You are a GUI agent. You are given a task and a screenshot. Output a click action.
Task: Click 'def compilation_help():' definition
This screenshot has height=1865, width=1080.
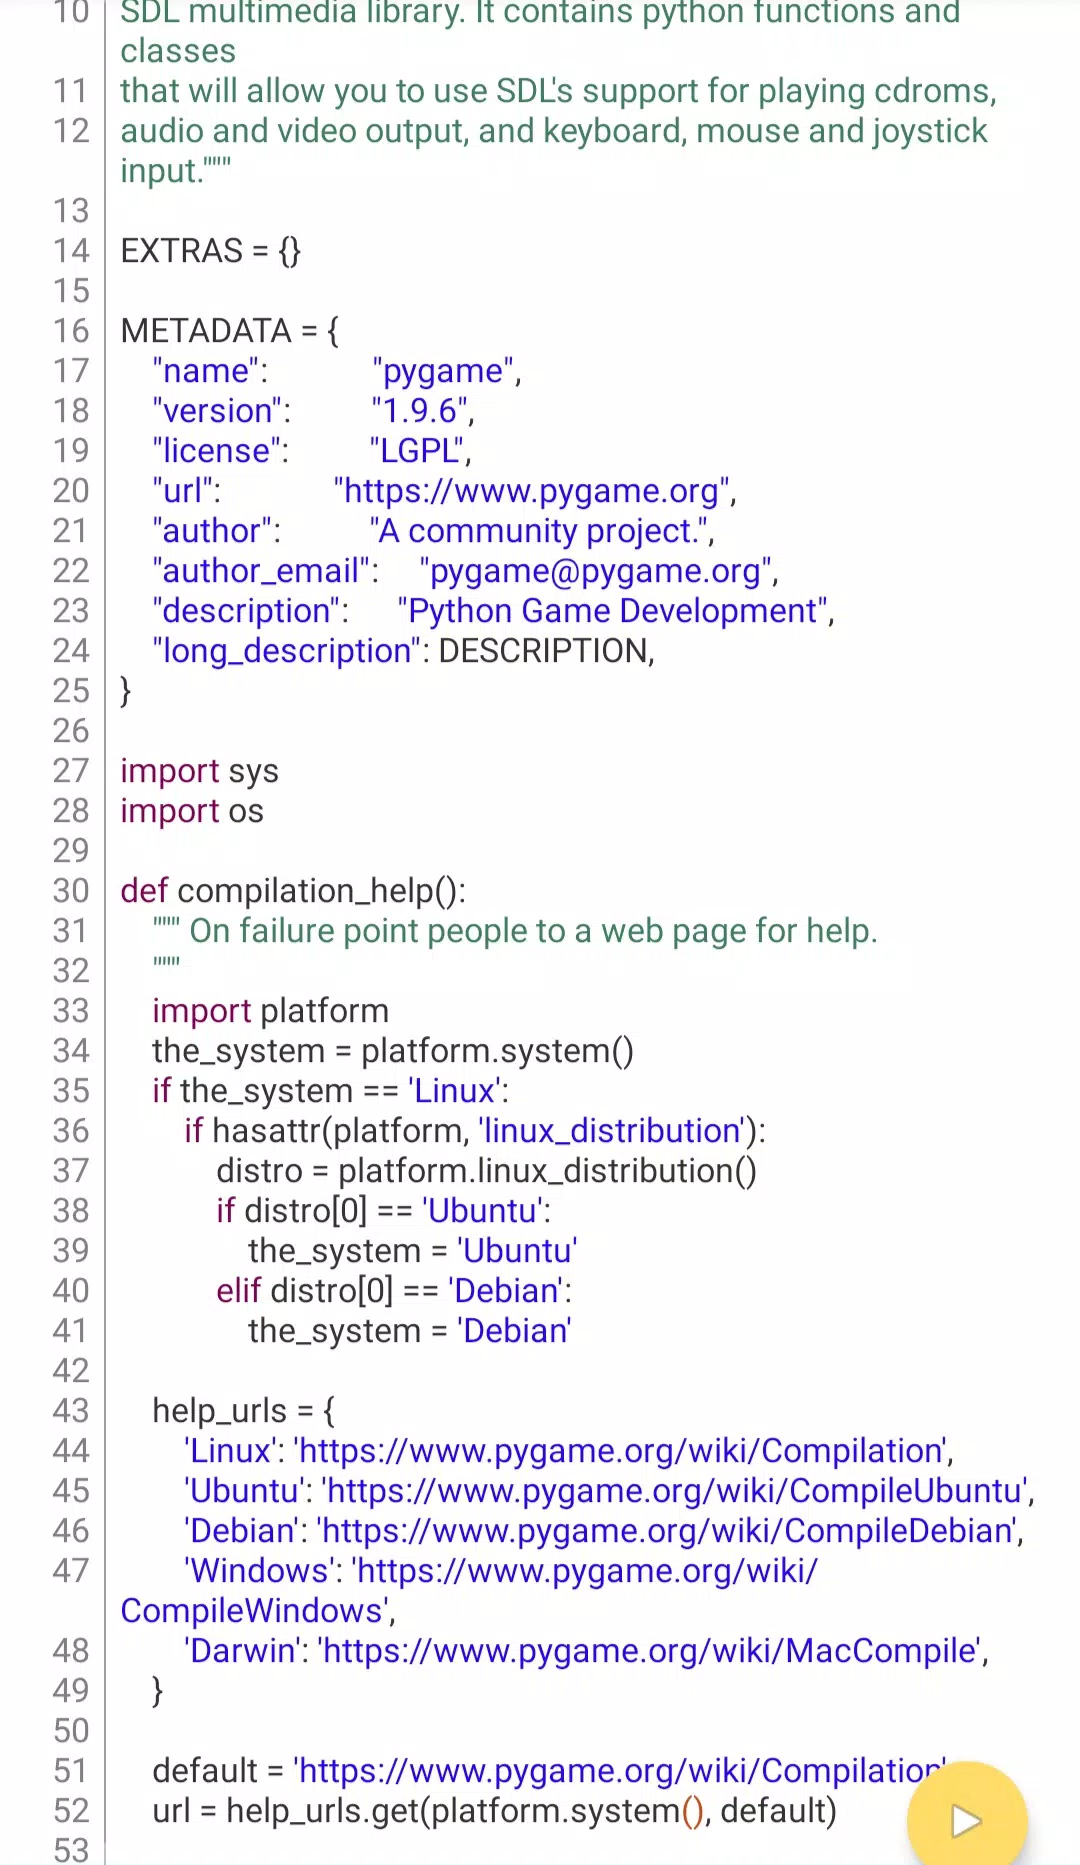(x=293, y=891)
